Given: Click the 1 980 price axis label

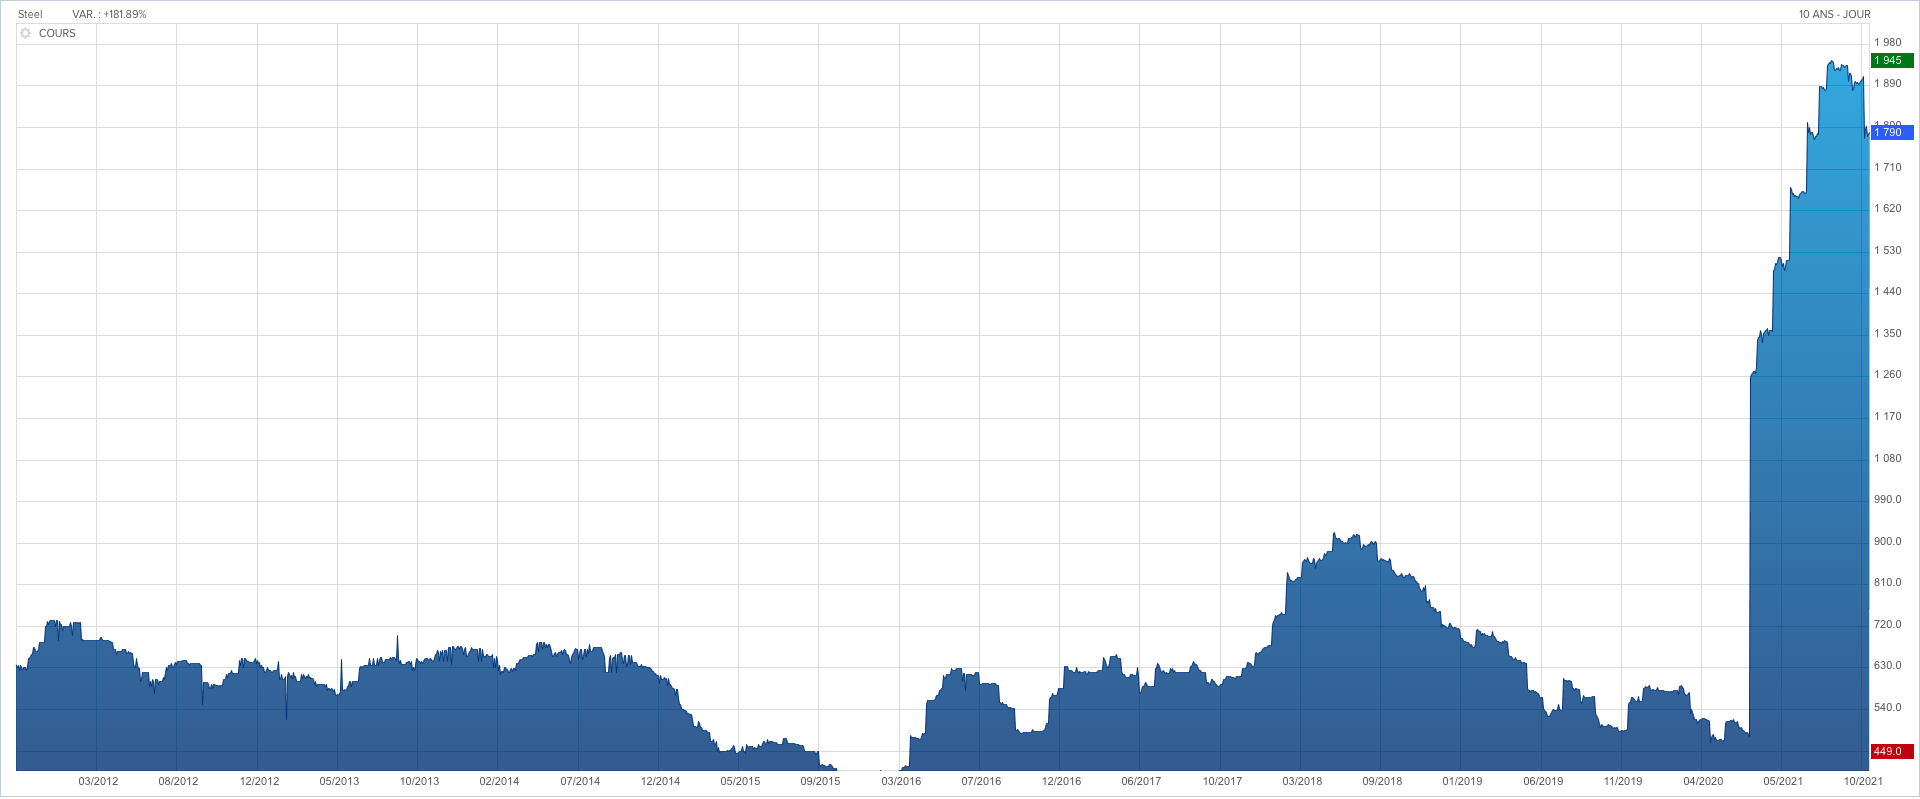Looking at the screenshot, I should [1888, 42].
